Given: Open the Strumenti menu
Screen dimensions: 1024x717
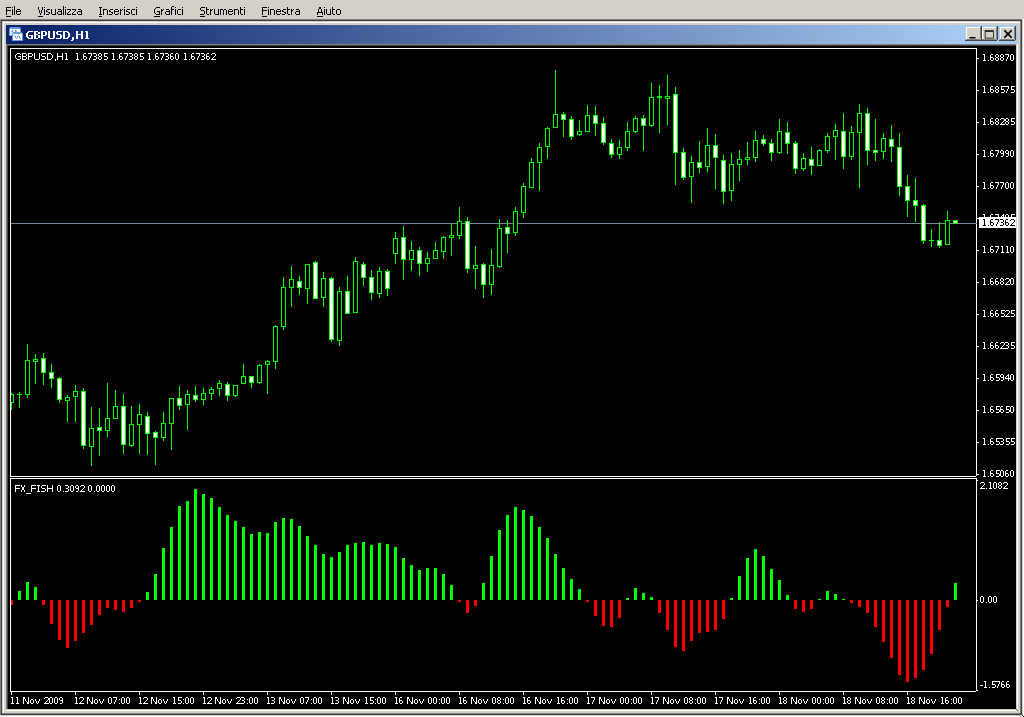Looking at the screenshot, I should pos(222,11).
